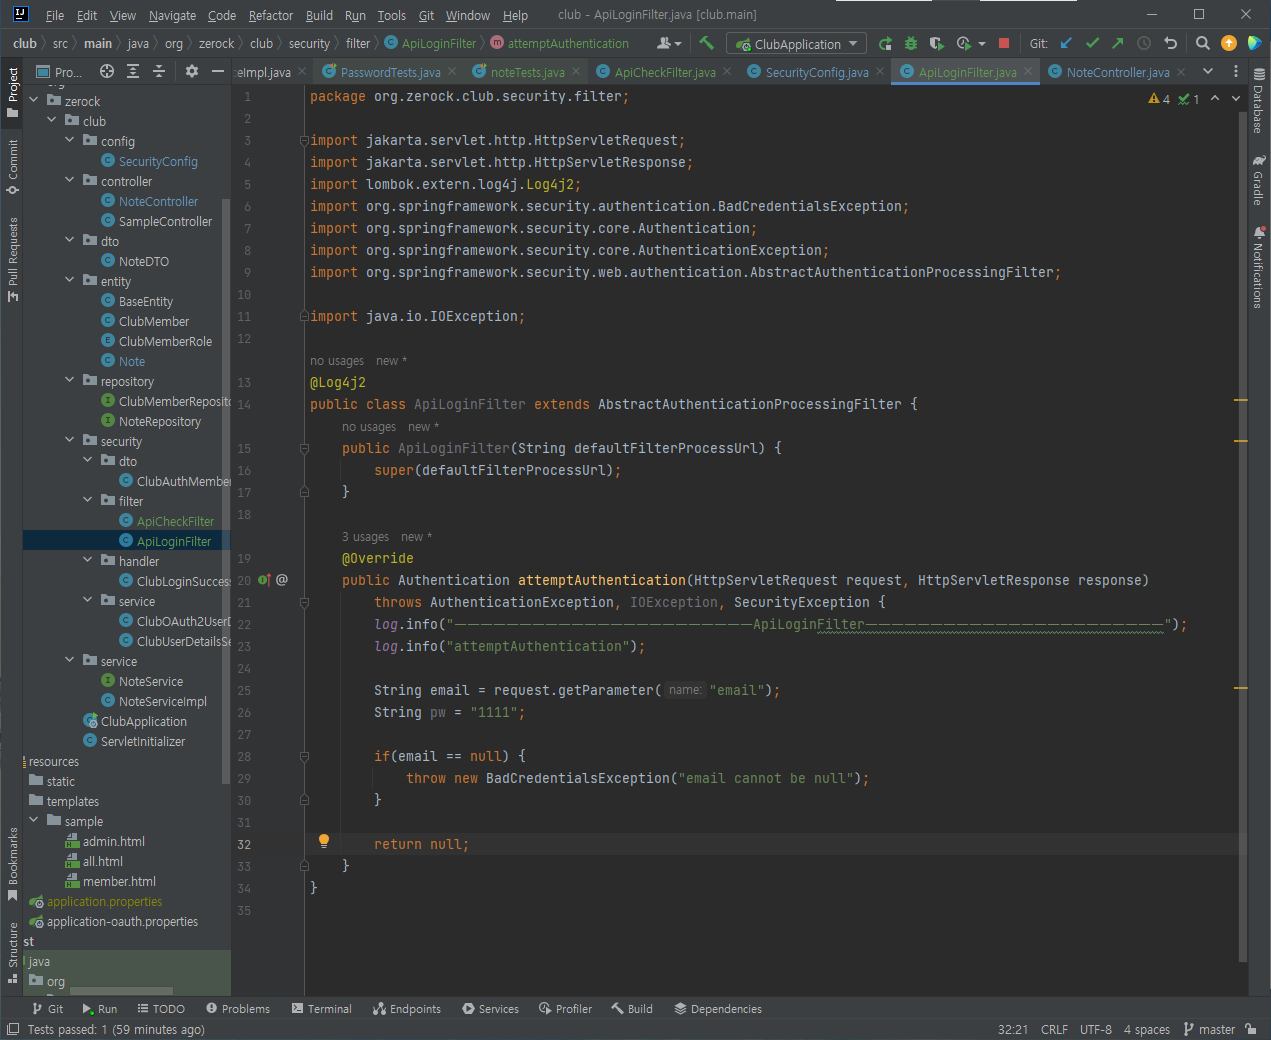Image resolution: width=1271 pixels, height=1040 pixels.
Task: Run ClubApplication with coverage shield icon
Action: click(x=936, y=43)
